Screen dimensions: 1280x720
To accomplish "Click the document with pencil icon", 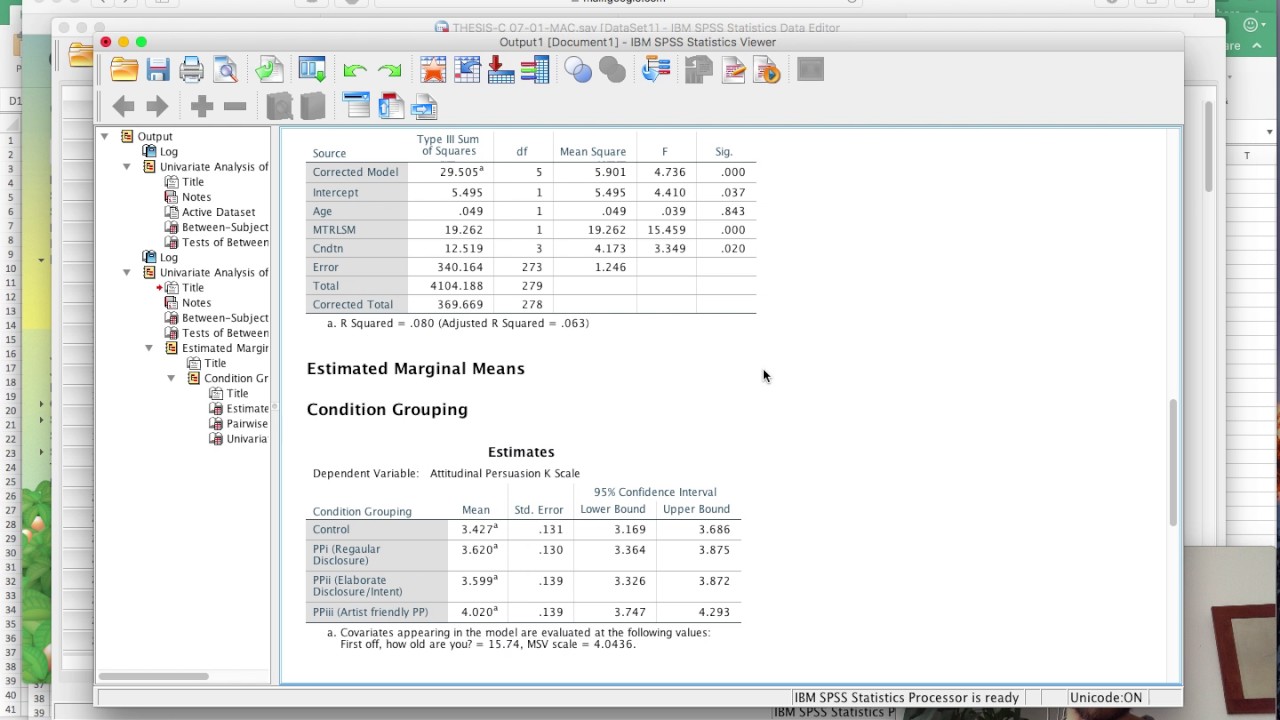I will [733, 69].
